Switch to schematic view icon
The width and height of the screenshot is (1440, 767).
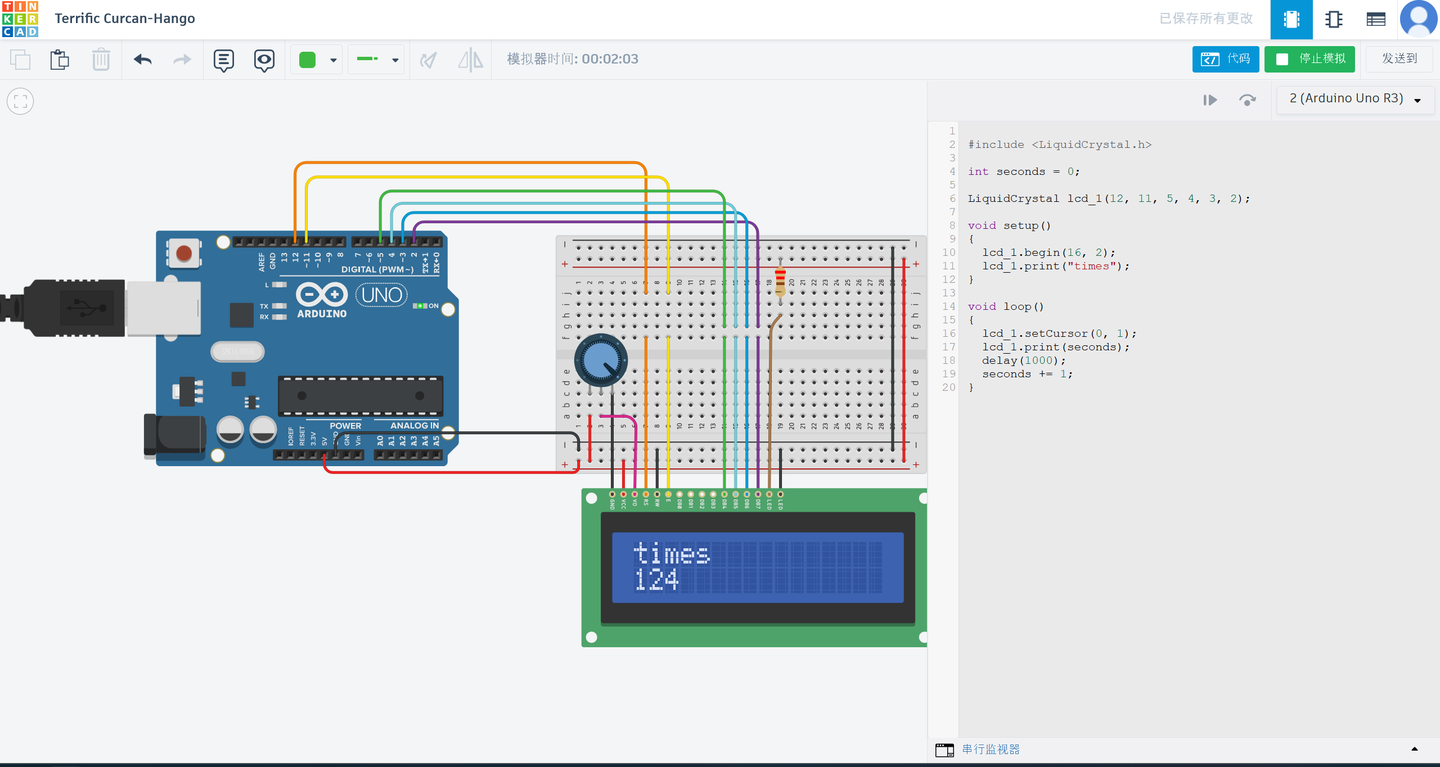pyautogui.click(x=1333, y=19)
